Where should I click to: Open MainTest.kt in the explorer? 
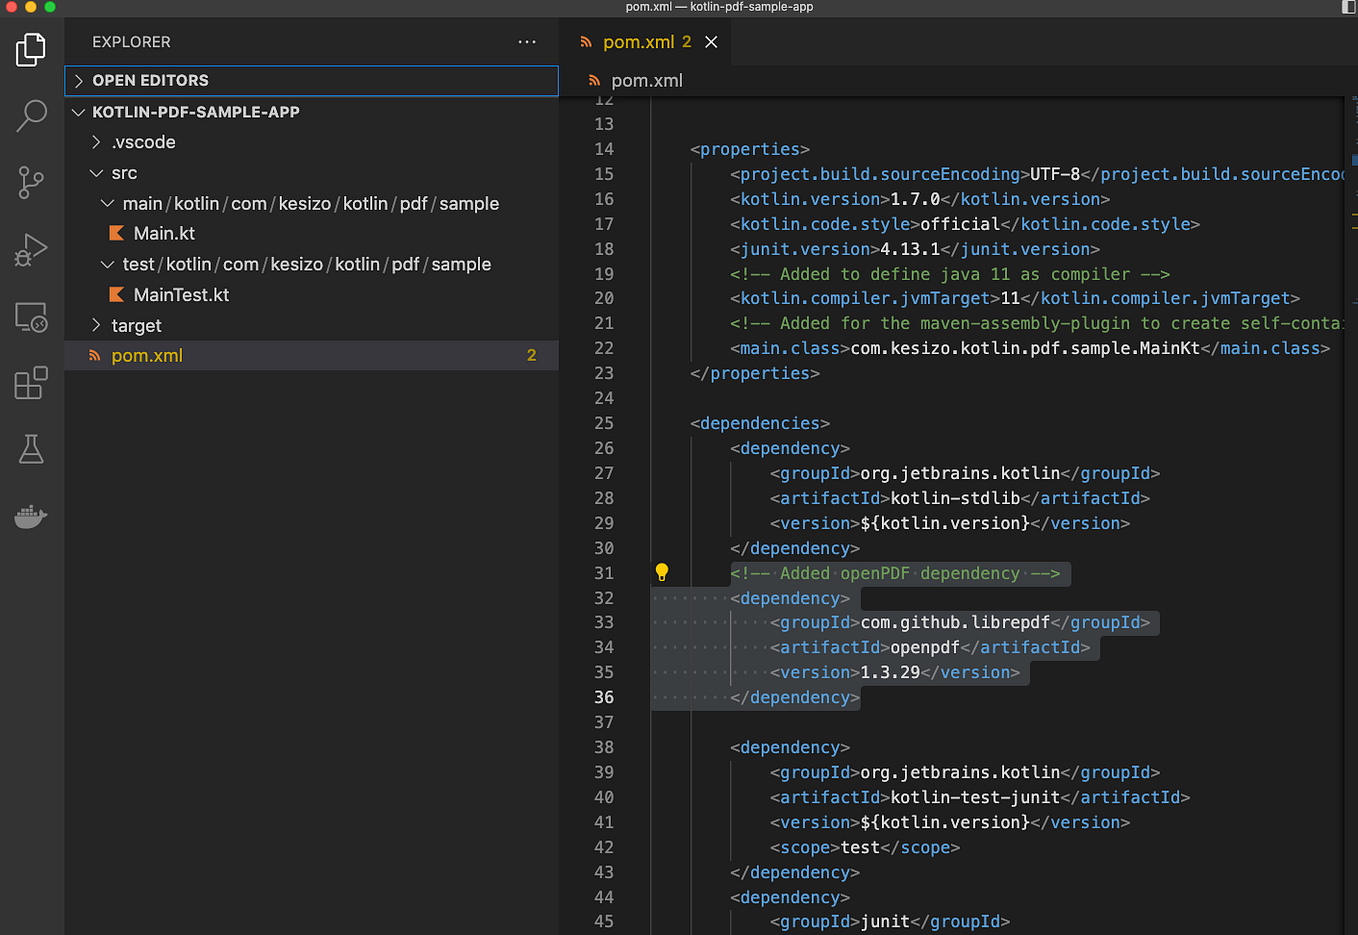click(x=181, y=295)
